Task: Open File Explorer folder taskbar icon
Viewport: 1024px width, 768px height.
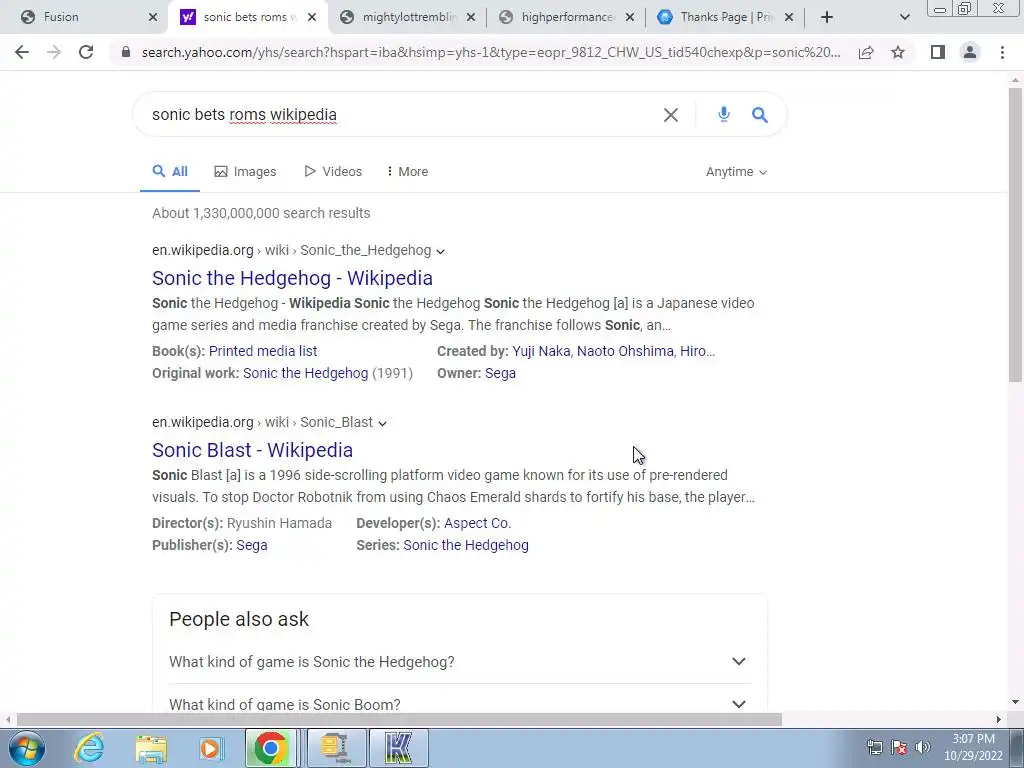Action: coord(151,748)
